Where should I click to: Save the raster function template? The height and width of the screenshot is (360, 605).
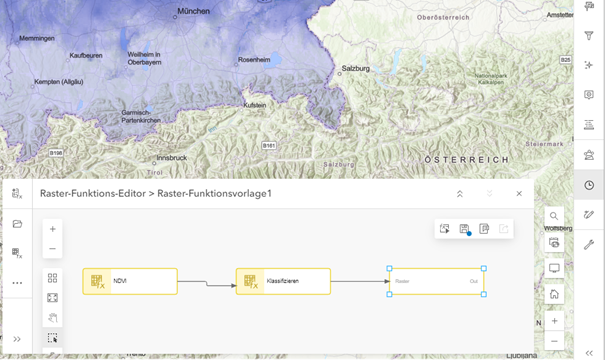pyautogui.click(x=464, y=228)
